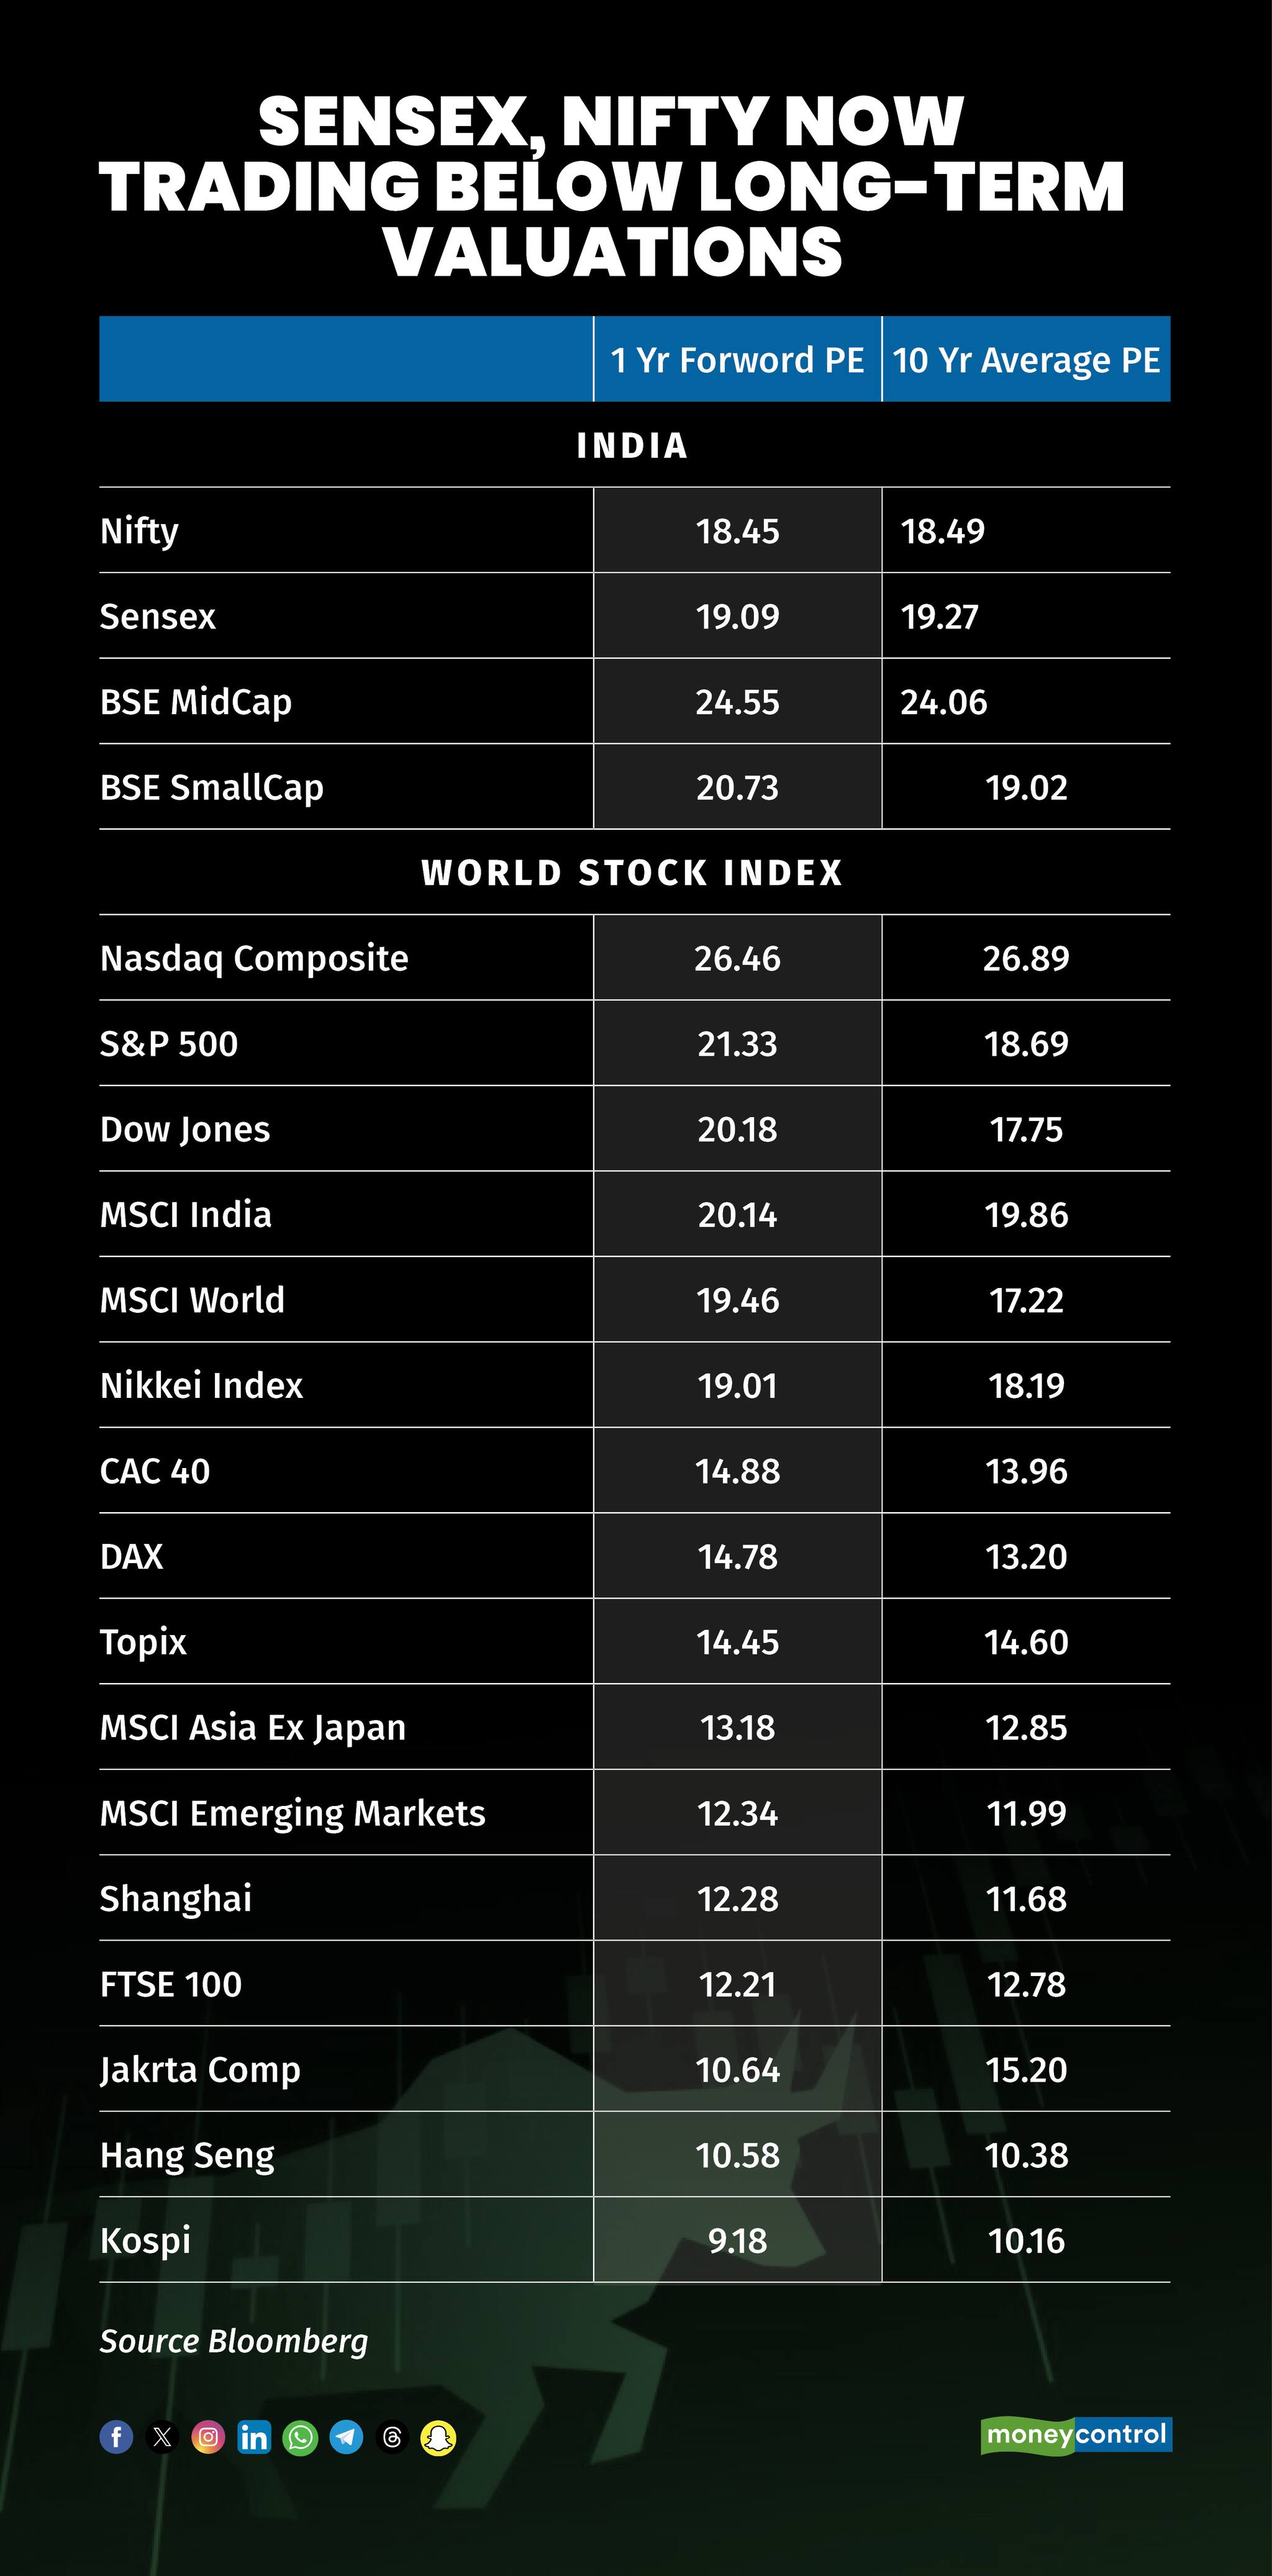Click the MSCI Emerging Markets row label
Image resolution: width=1272 pixels, height=2576 pixels.
(x=292, y=1813)
